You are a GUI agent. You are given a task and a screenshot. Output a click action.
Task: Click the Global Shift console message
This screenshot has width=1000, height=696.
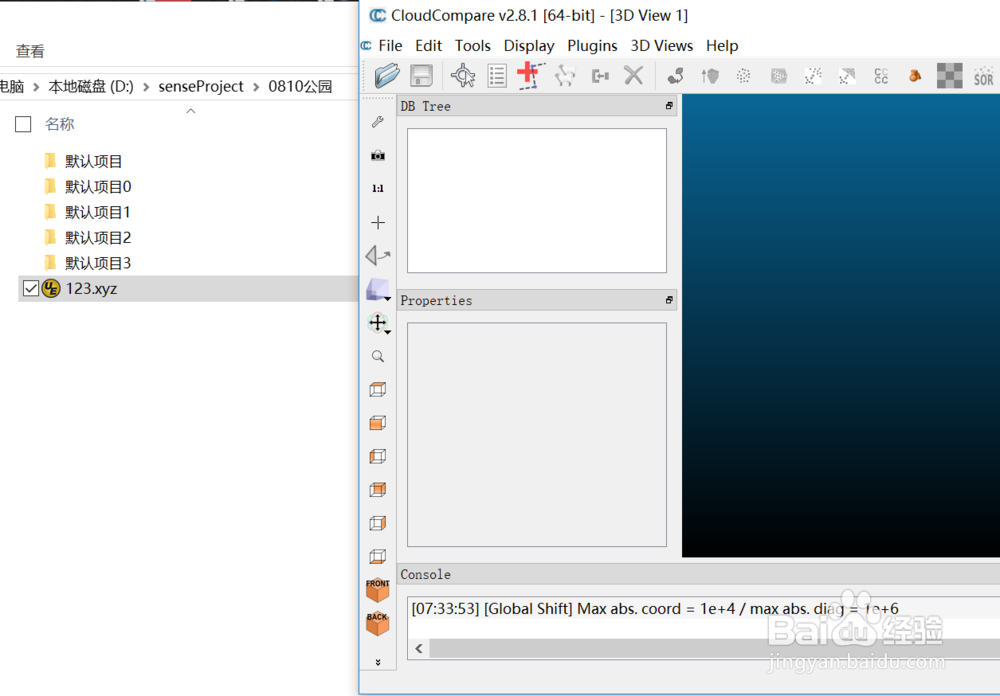click(655, 609)
